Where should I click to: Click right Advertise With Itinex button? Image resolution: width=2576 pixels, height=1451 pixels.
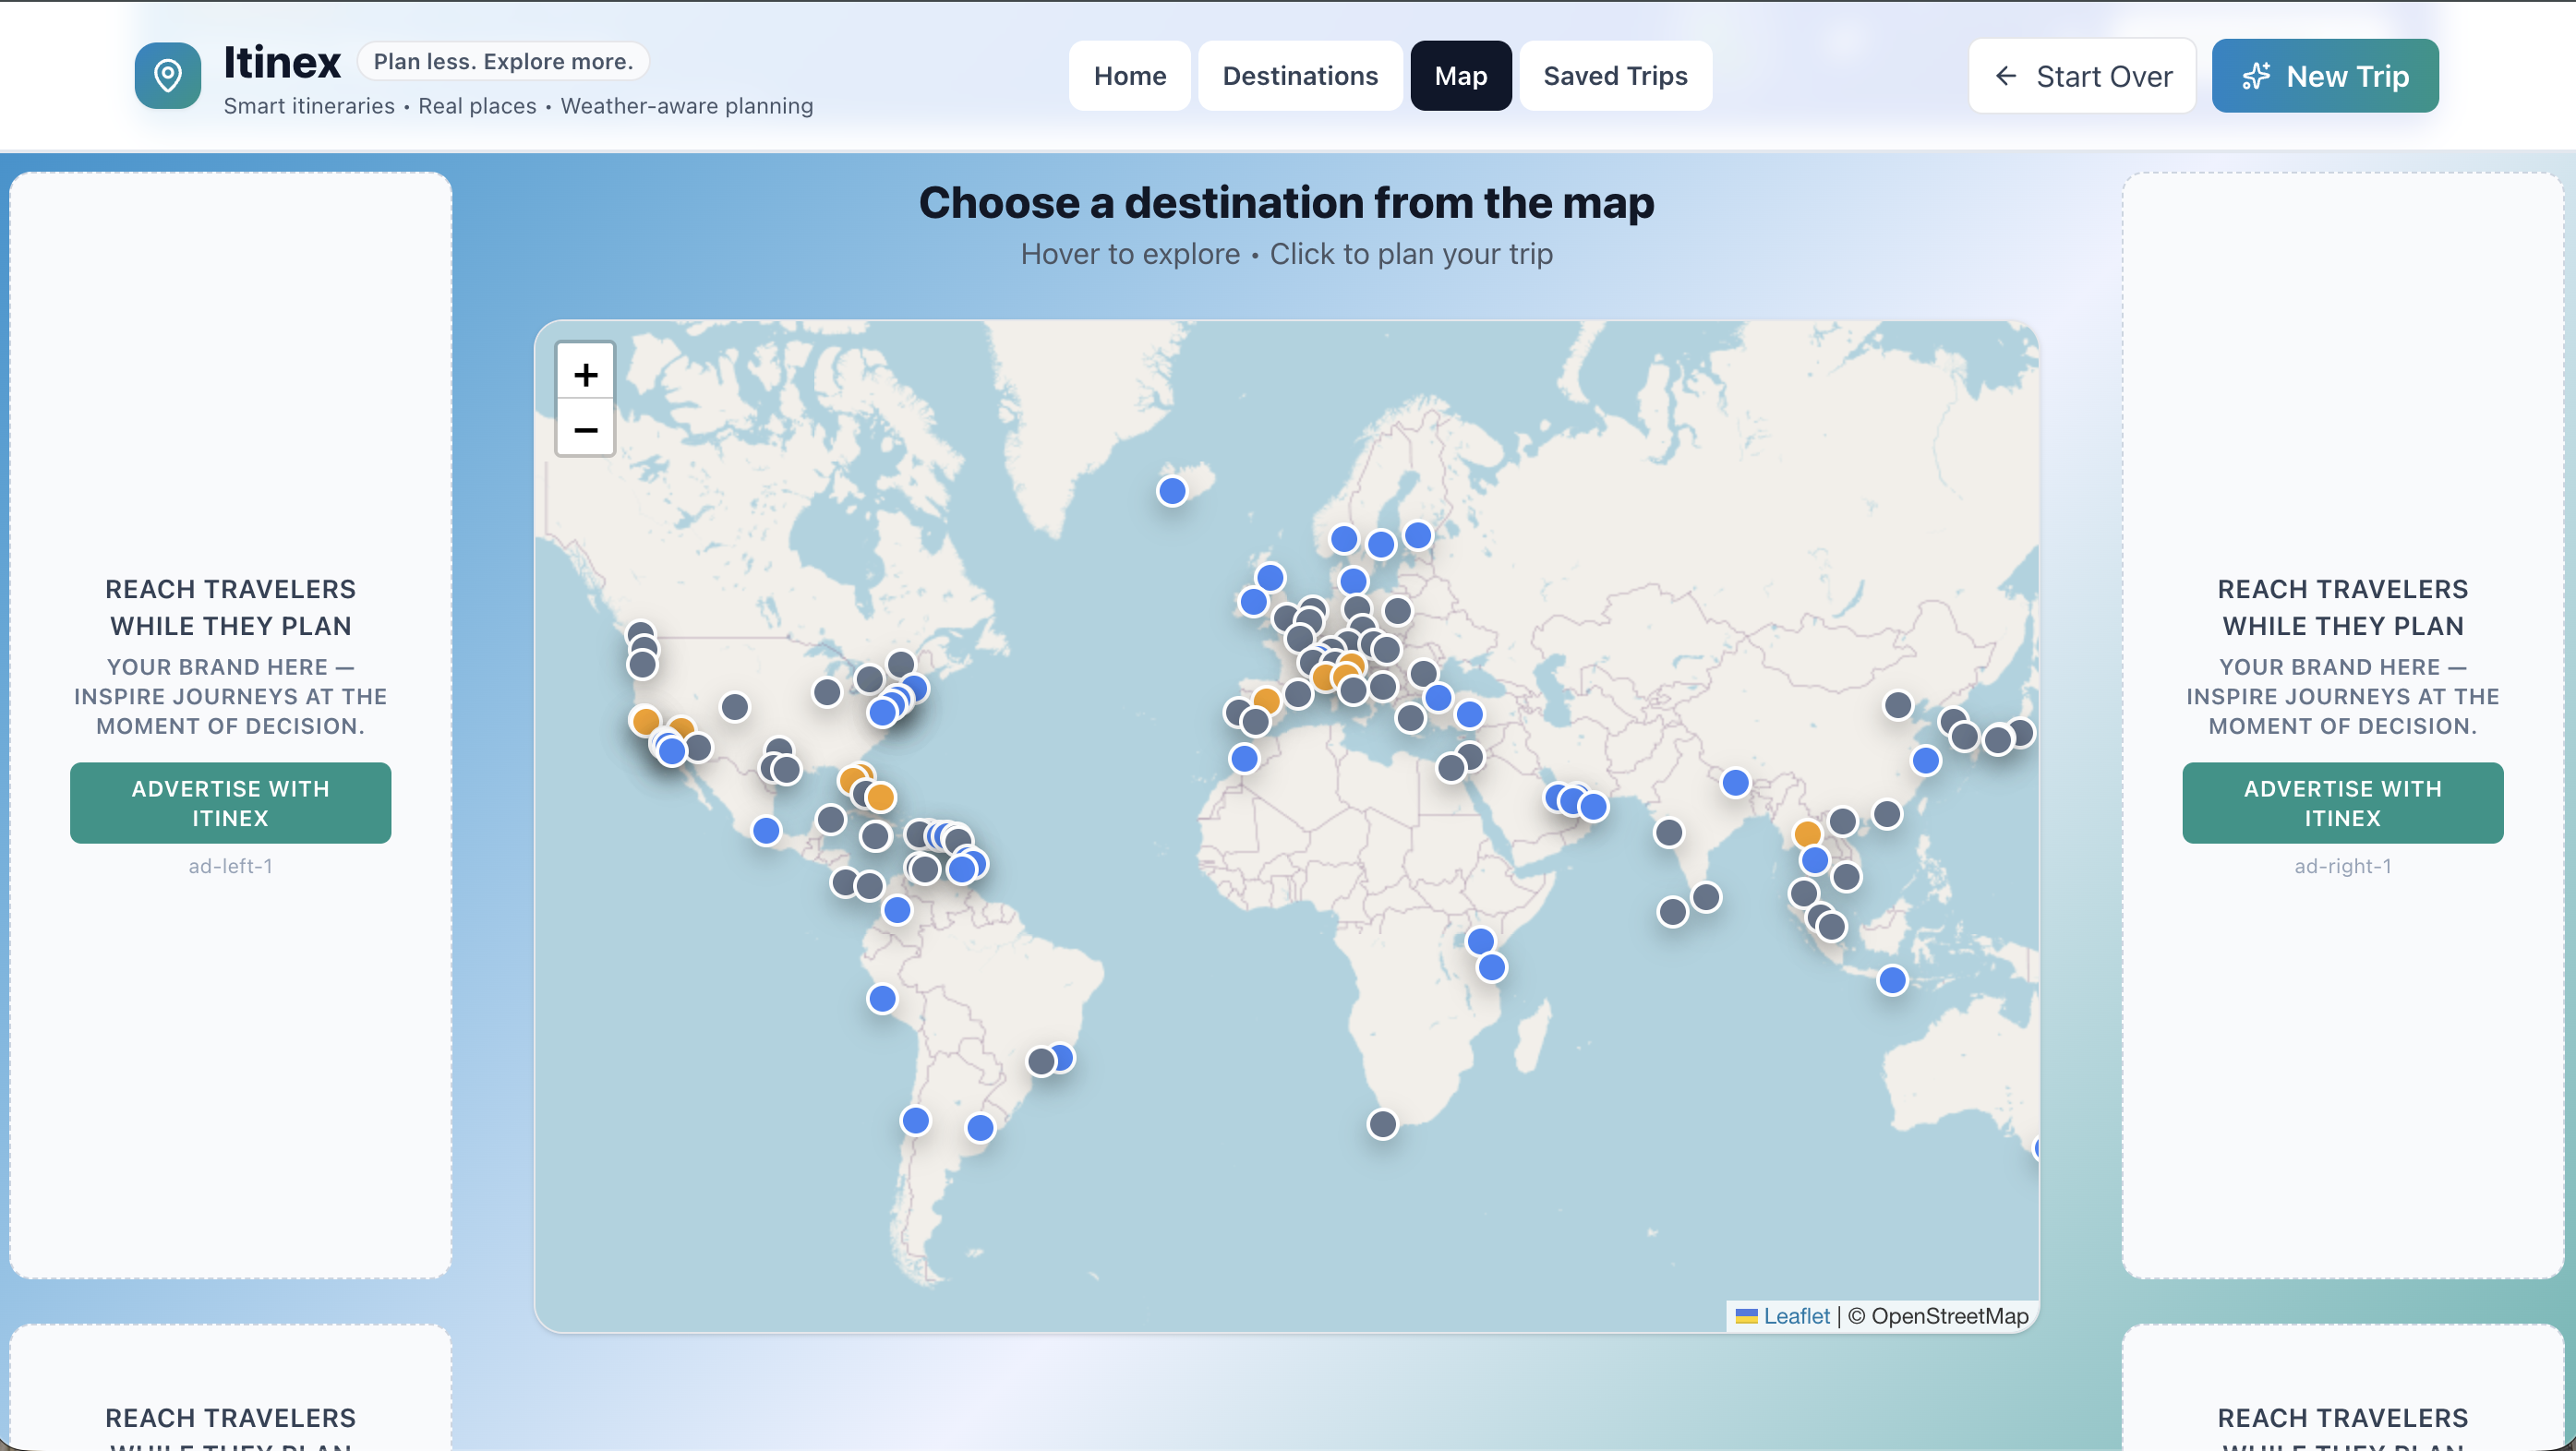2342,803
